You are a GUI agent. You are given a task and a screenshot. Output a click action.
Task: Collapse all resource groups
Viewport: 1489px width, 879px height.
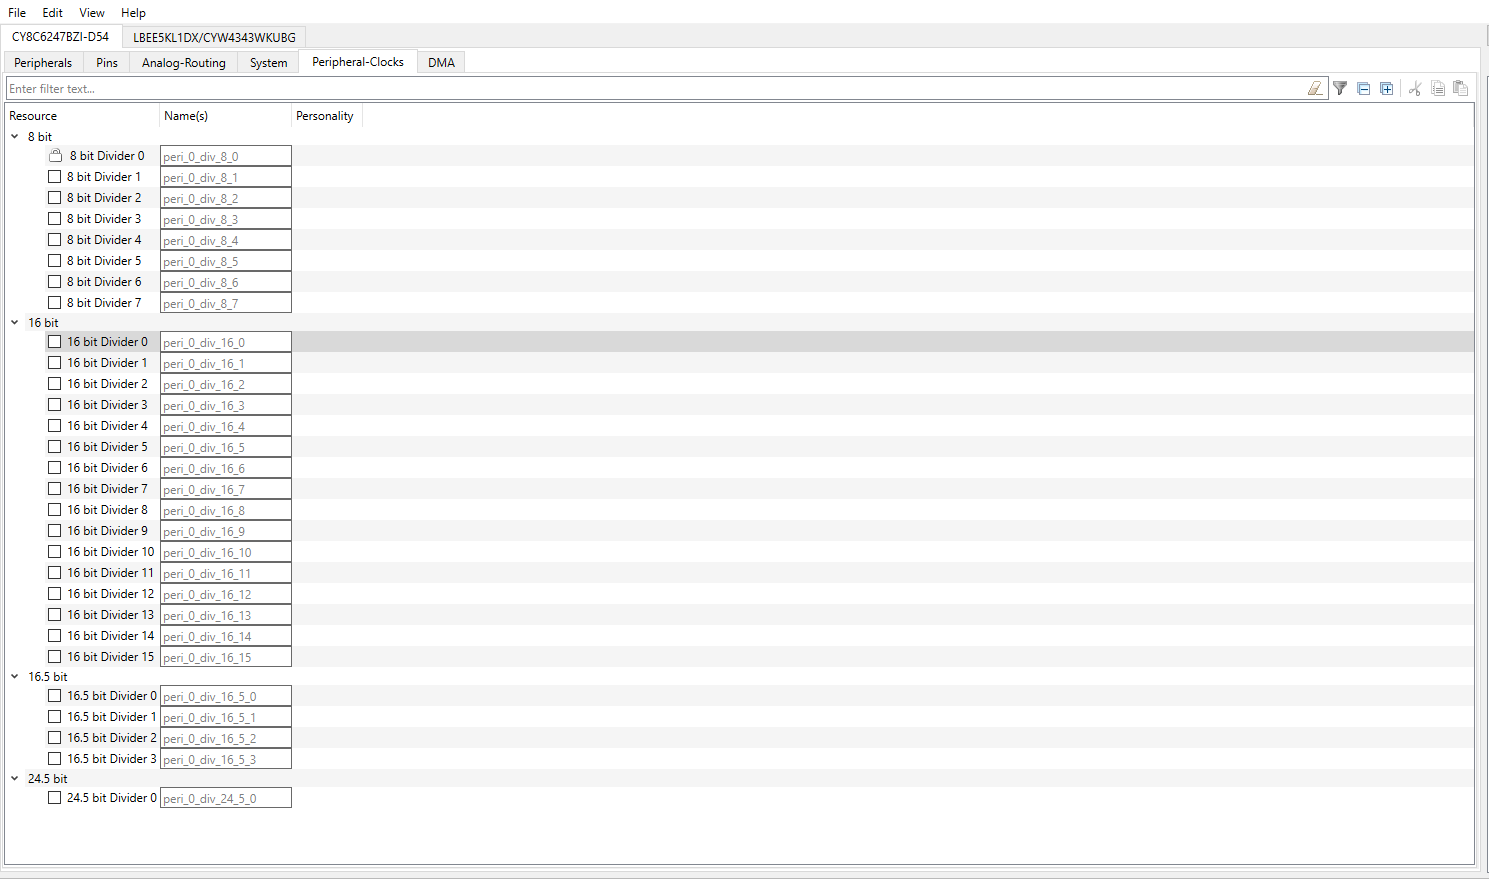coord(1364,88)
